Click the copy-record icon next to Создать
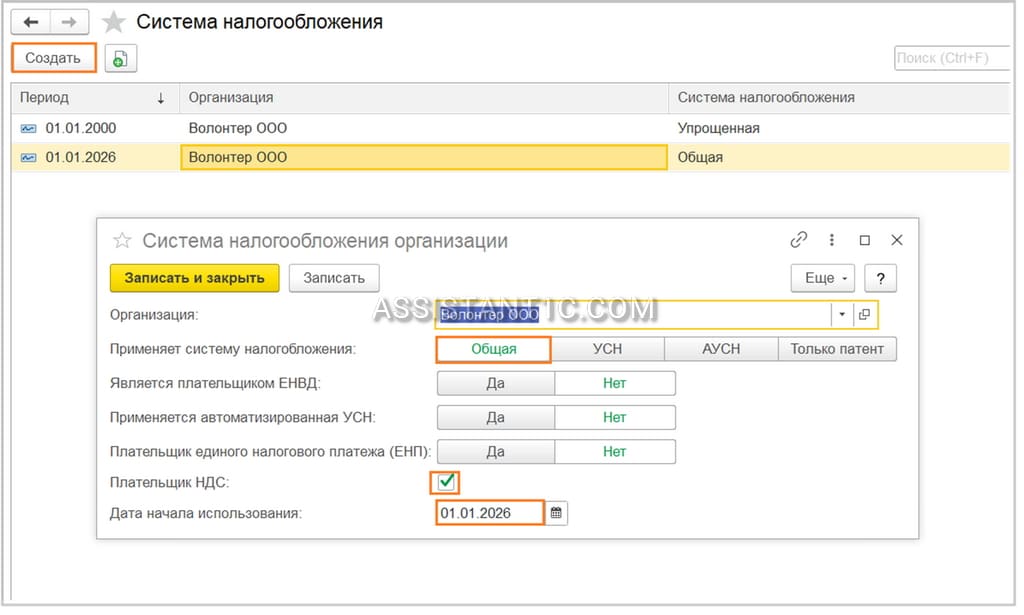 point(121,59)
